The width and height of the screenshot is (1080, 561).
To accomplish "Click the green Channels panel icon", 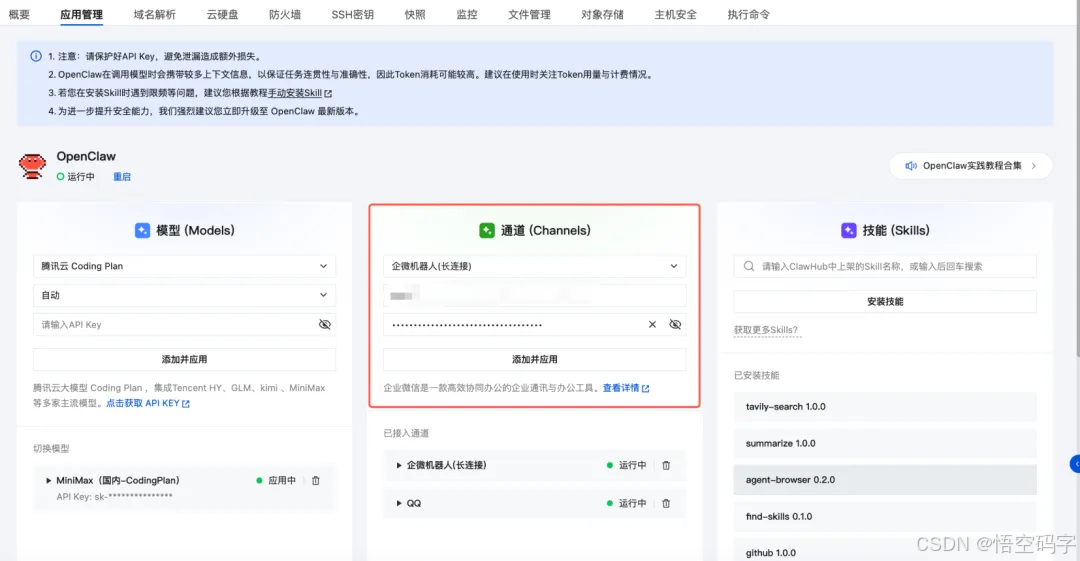I will coord(487,230).
